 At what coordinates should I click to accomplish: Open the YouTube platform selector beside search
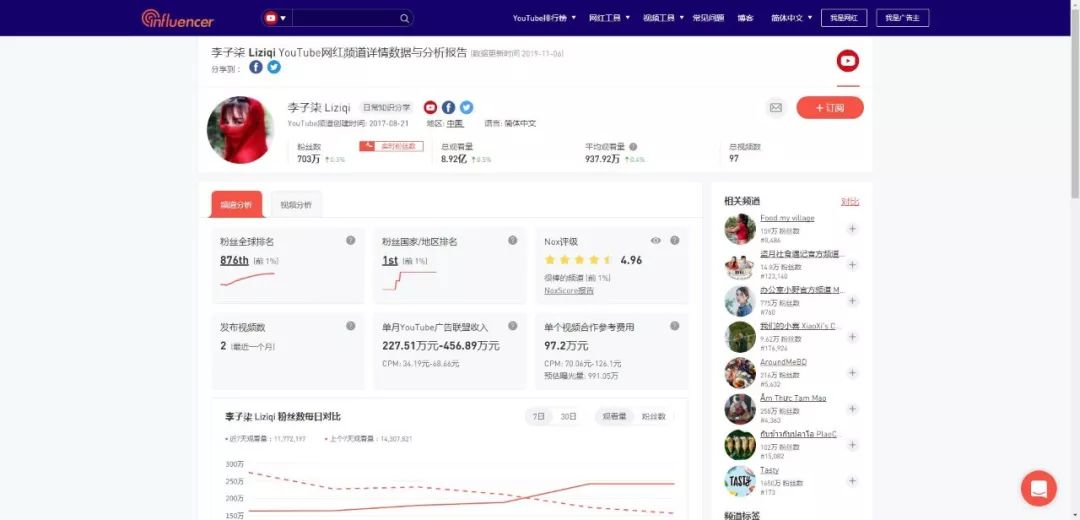[x=275, y=18]
